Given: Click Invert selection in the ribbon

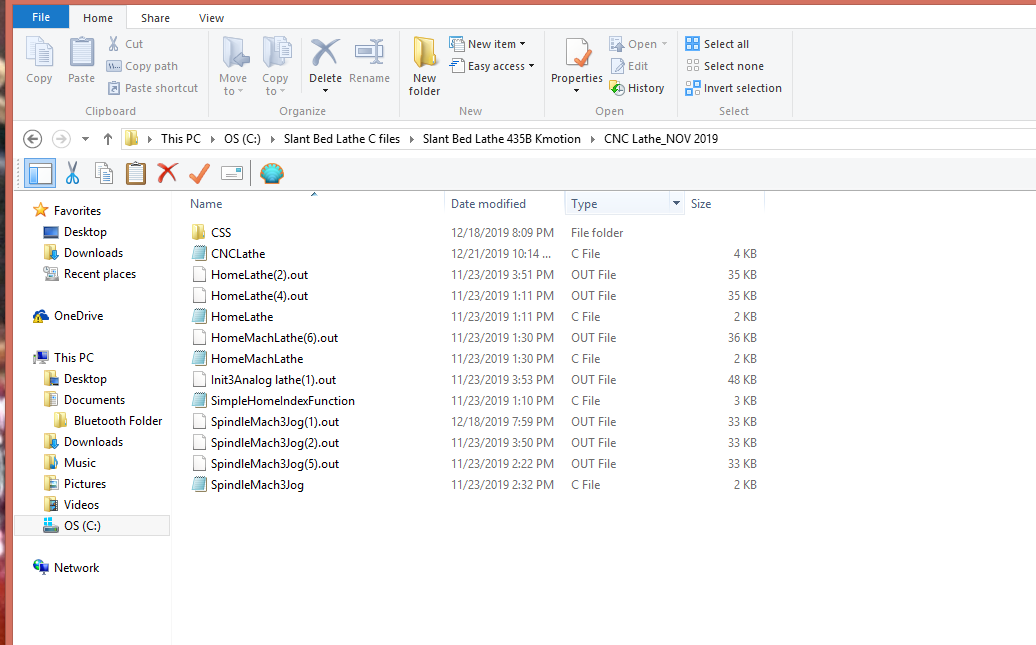Looking at the screenshot, I should tap(733, 88).
